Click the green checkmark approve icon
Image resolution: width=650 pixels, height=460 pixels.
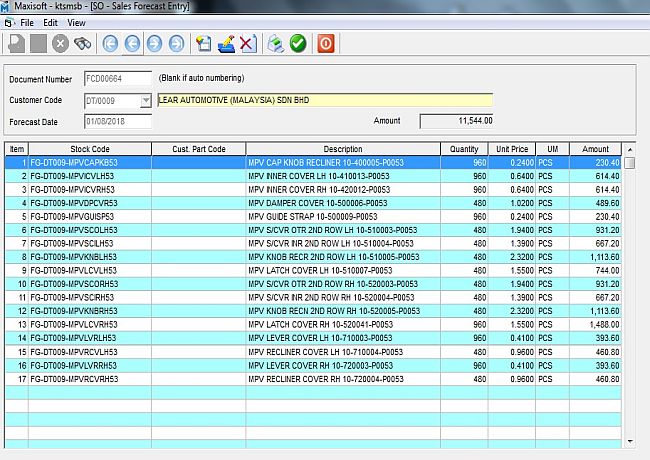[x=298, y=44]
